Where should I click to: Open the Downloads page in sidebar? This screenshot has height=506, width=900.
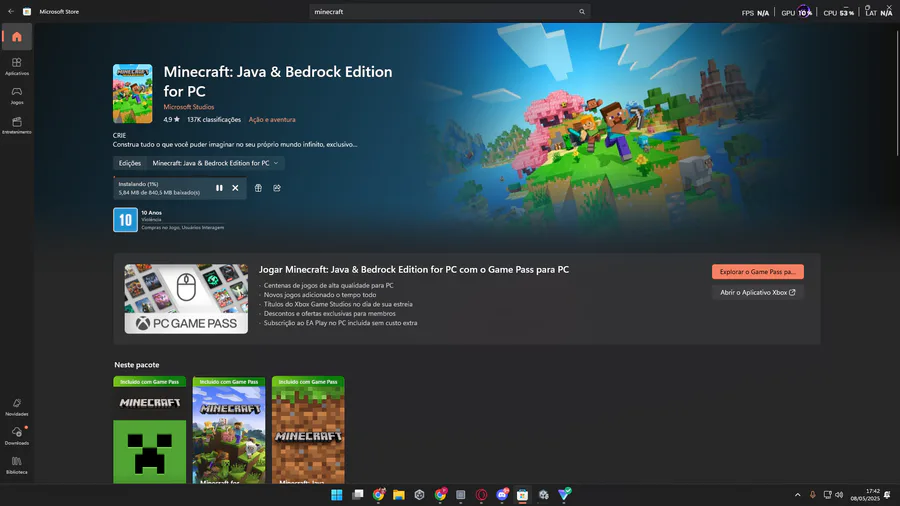[x=17, y=436]
